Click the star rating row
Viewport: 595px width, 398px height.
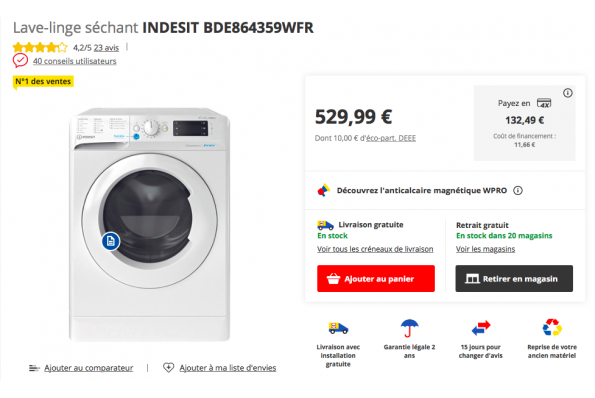40,47
